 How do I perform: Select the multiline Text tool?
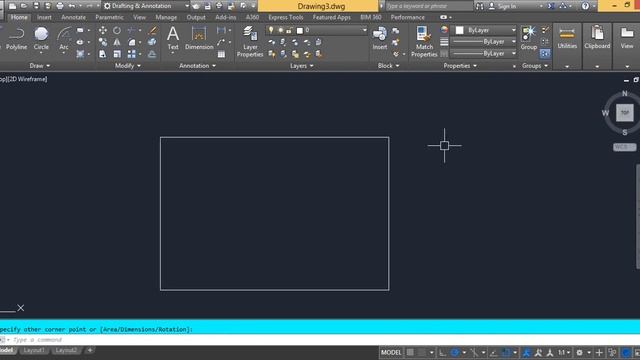click(173, 39)
